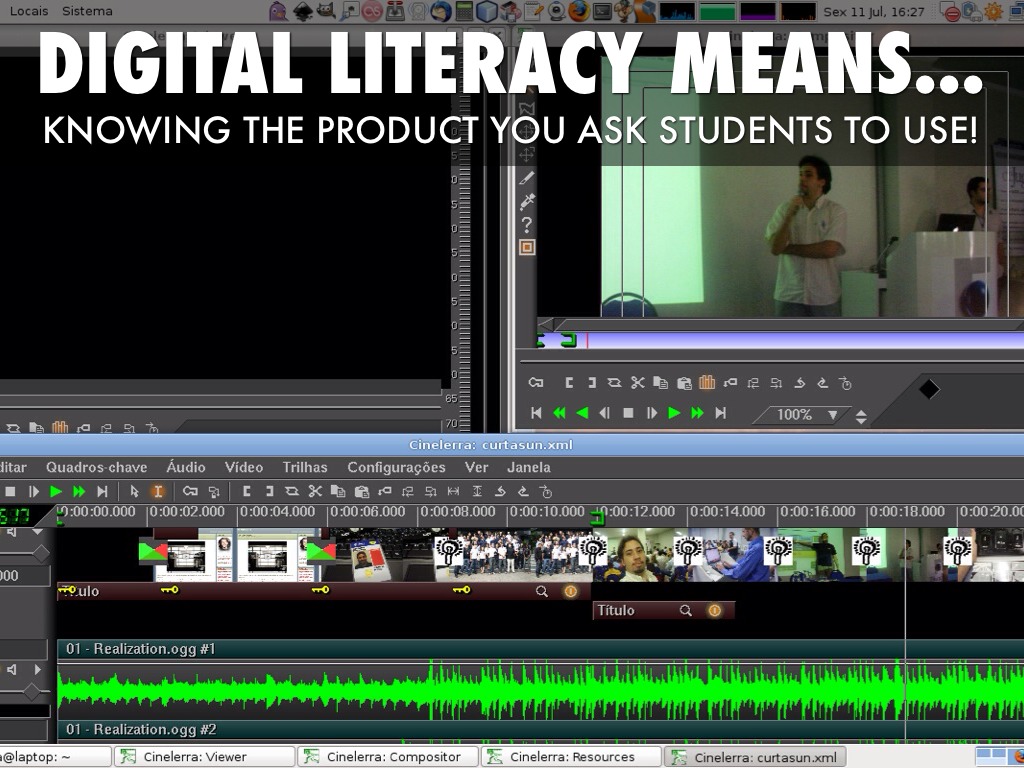Switch to Cinelerra: Viewer taskbar window
This screenshot has height=768, width=1024.
[204, 757]
